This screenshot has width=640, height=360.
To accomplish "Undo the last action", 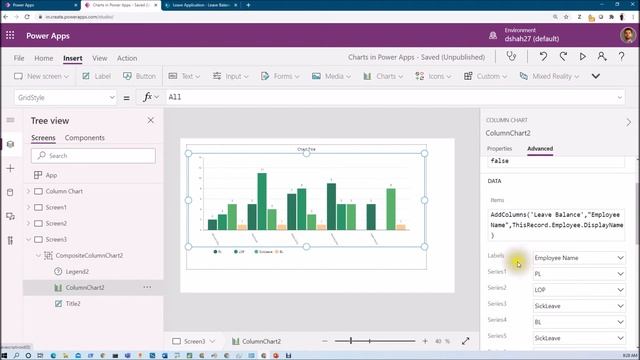I will click(x=543, y=56).
